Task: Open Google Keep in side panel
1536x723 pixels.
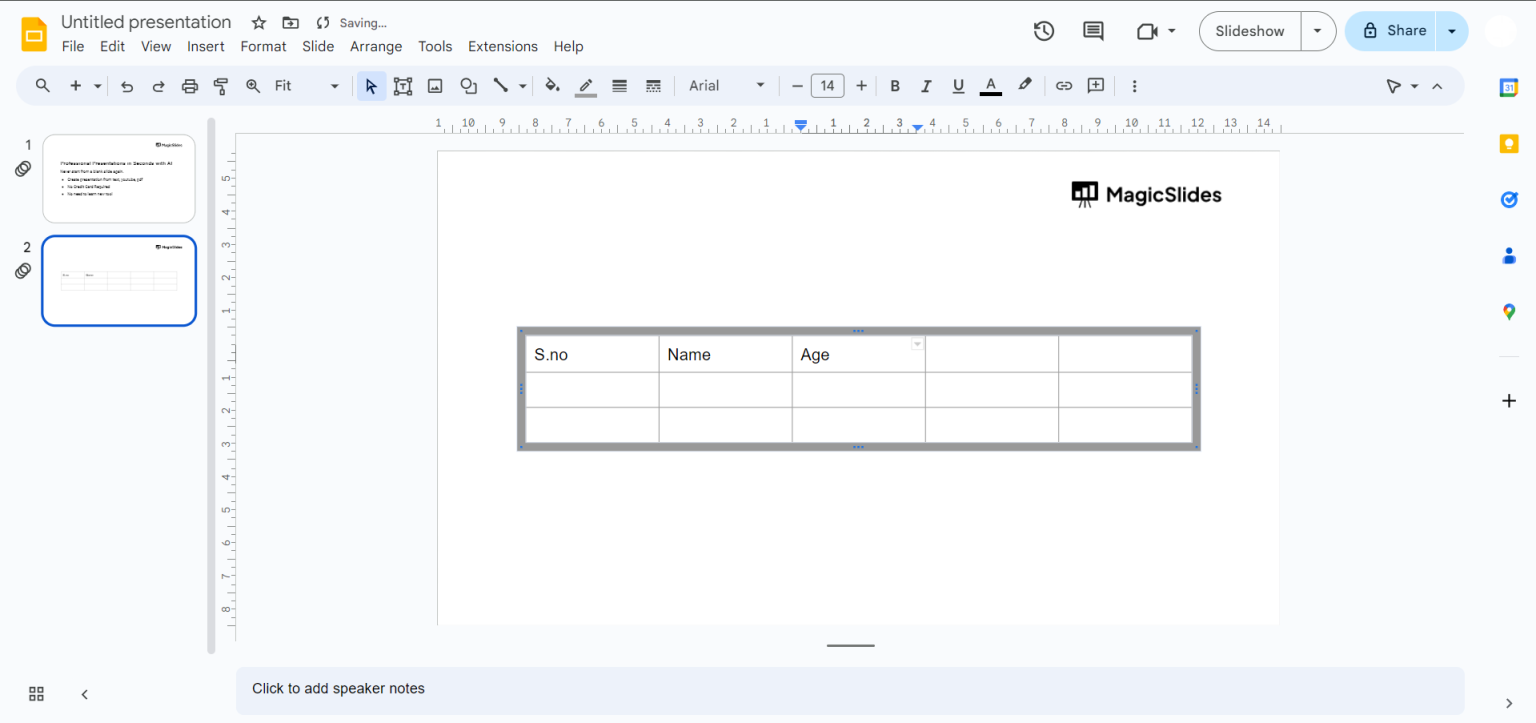Action: tap(1509, 144)
